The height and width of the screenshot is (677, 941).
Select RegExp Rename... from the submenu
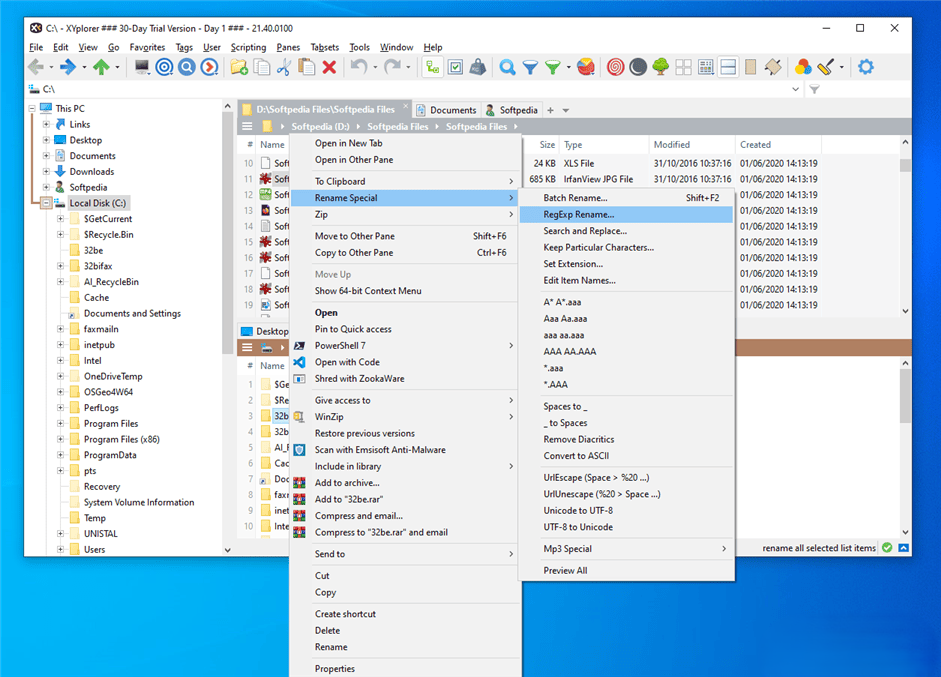pos(626,215)
